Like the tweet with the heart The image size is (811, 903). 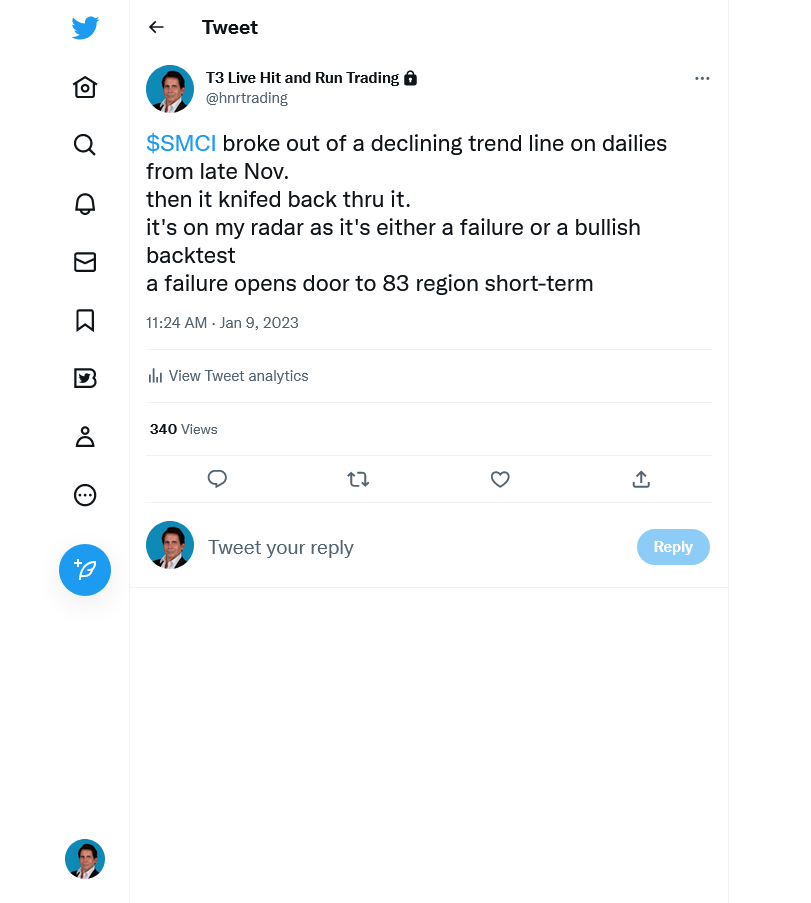point(500,479)
